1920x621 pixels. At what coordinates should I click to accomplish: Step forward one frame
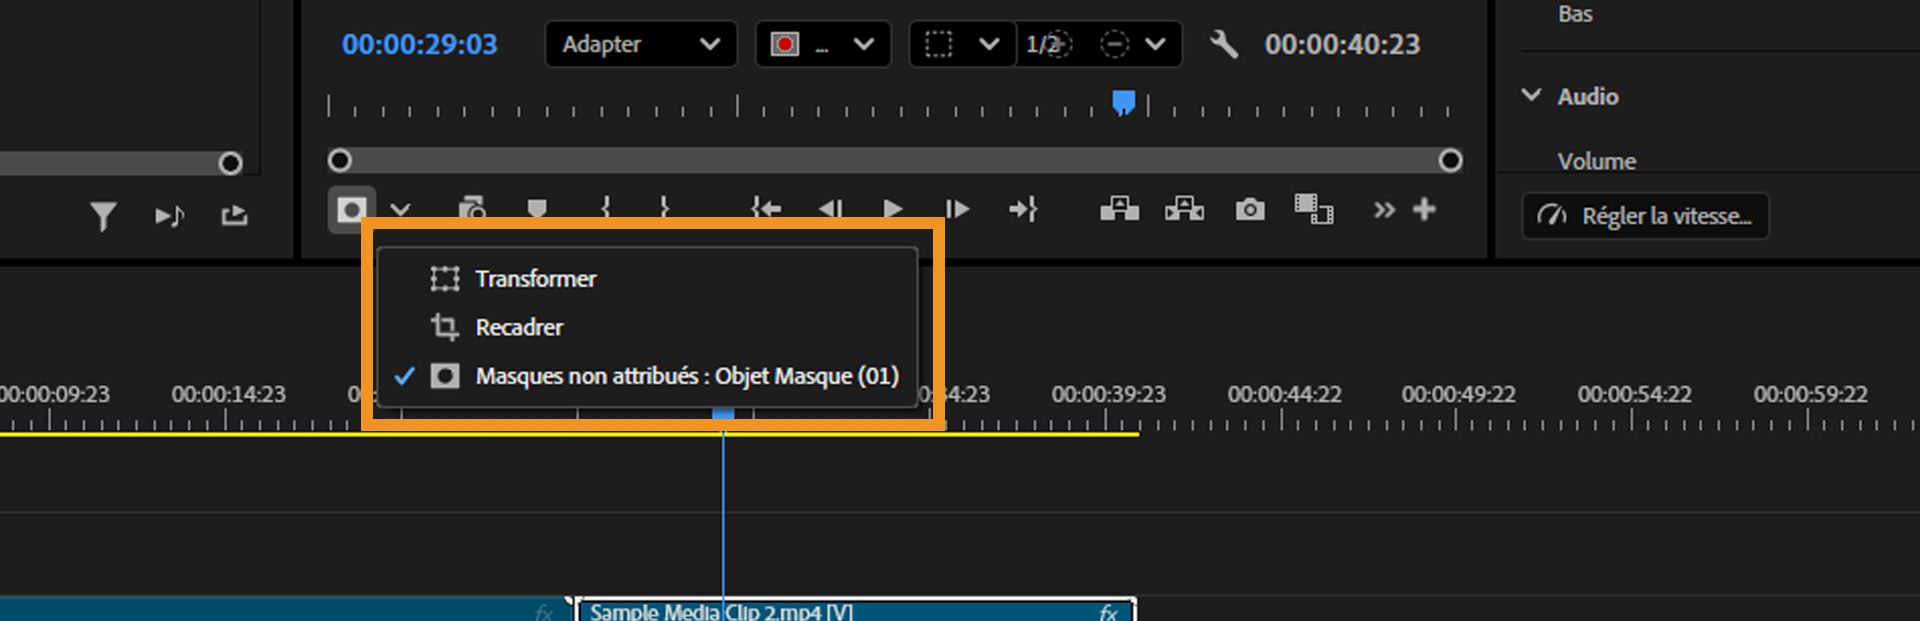[x=957, y=209]
